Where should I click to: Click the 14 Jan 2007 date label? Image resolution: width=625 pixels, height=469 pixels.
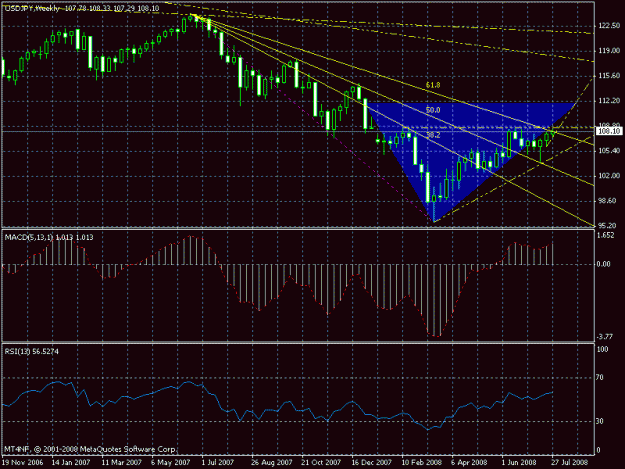(71, 462)
